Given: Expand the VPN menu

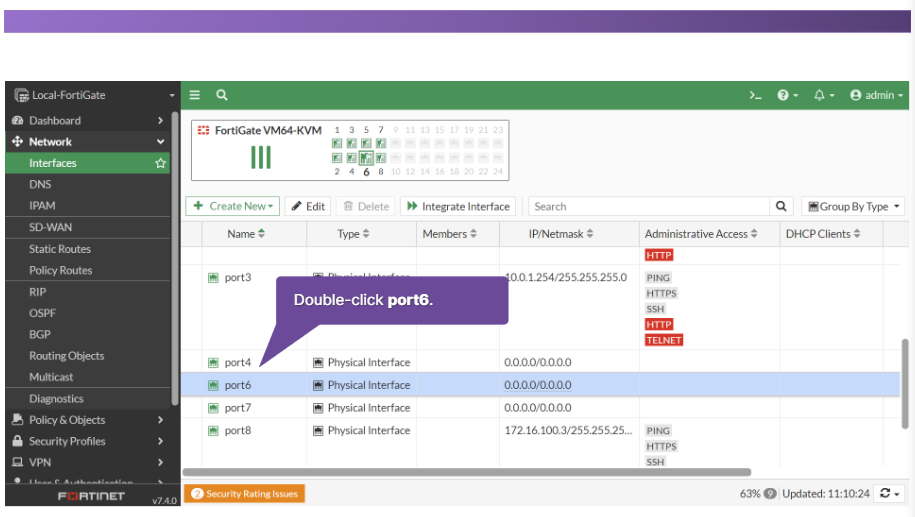Looking at the screenshot, I should pos(88,463).
